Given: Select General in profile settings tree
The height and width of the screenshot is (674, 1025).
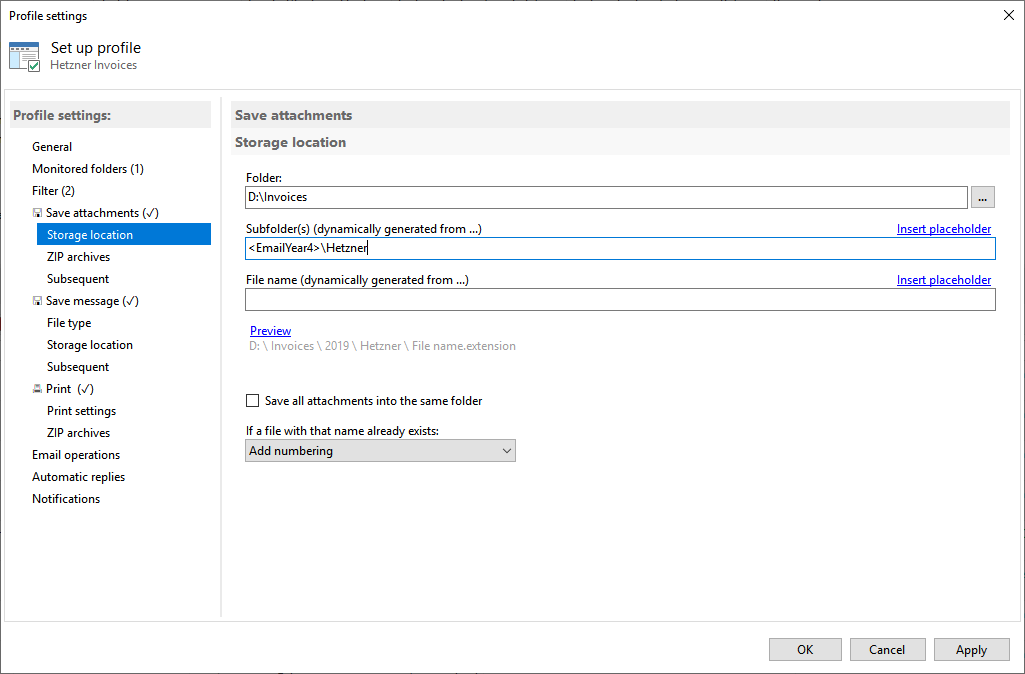Looking at the screenshot, I should (52, 147).
